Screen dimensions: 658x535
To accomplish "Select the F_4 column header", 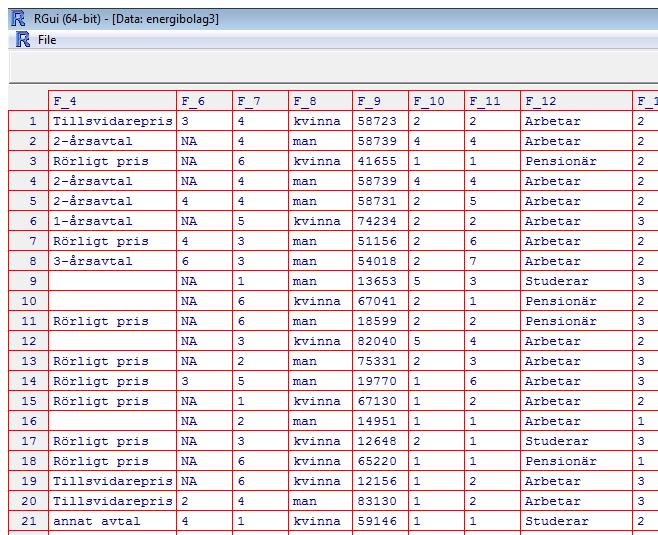I will [x=112, y=101].
